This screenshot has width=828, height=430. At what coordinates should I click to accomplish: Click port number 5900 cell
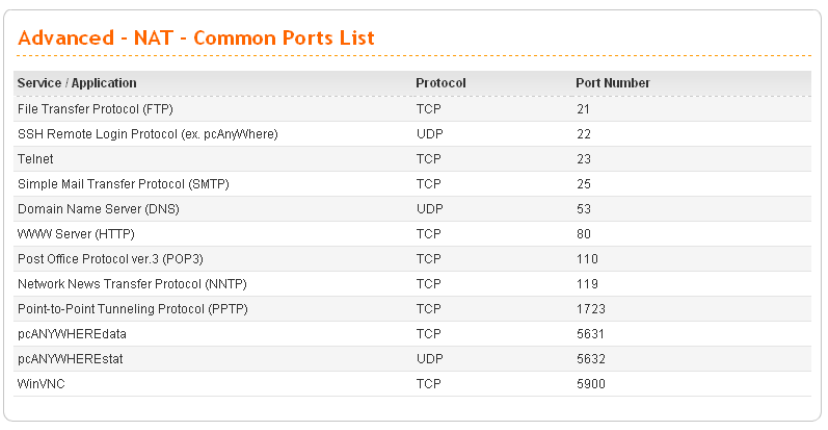(x=590, y=384)
